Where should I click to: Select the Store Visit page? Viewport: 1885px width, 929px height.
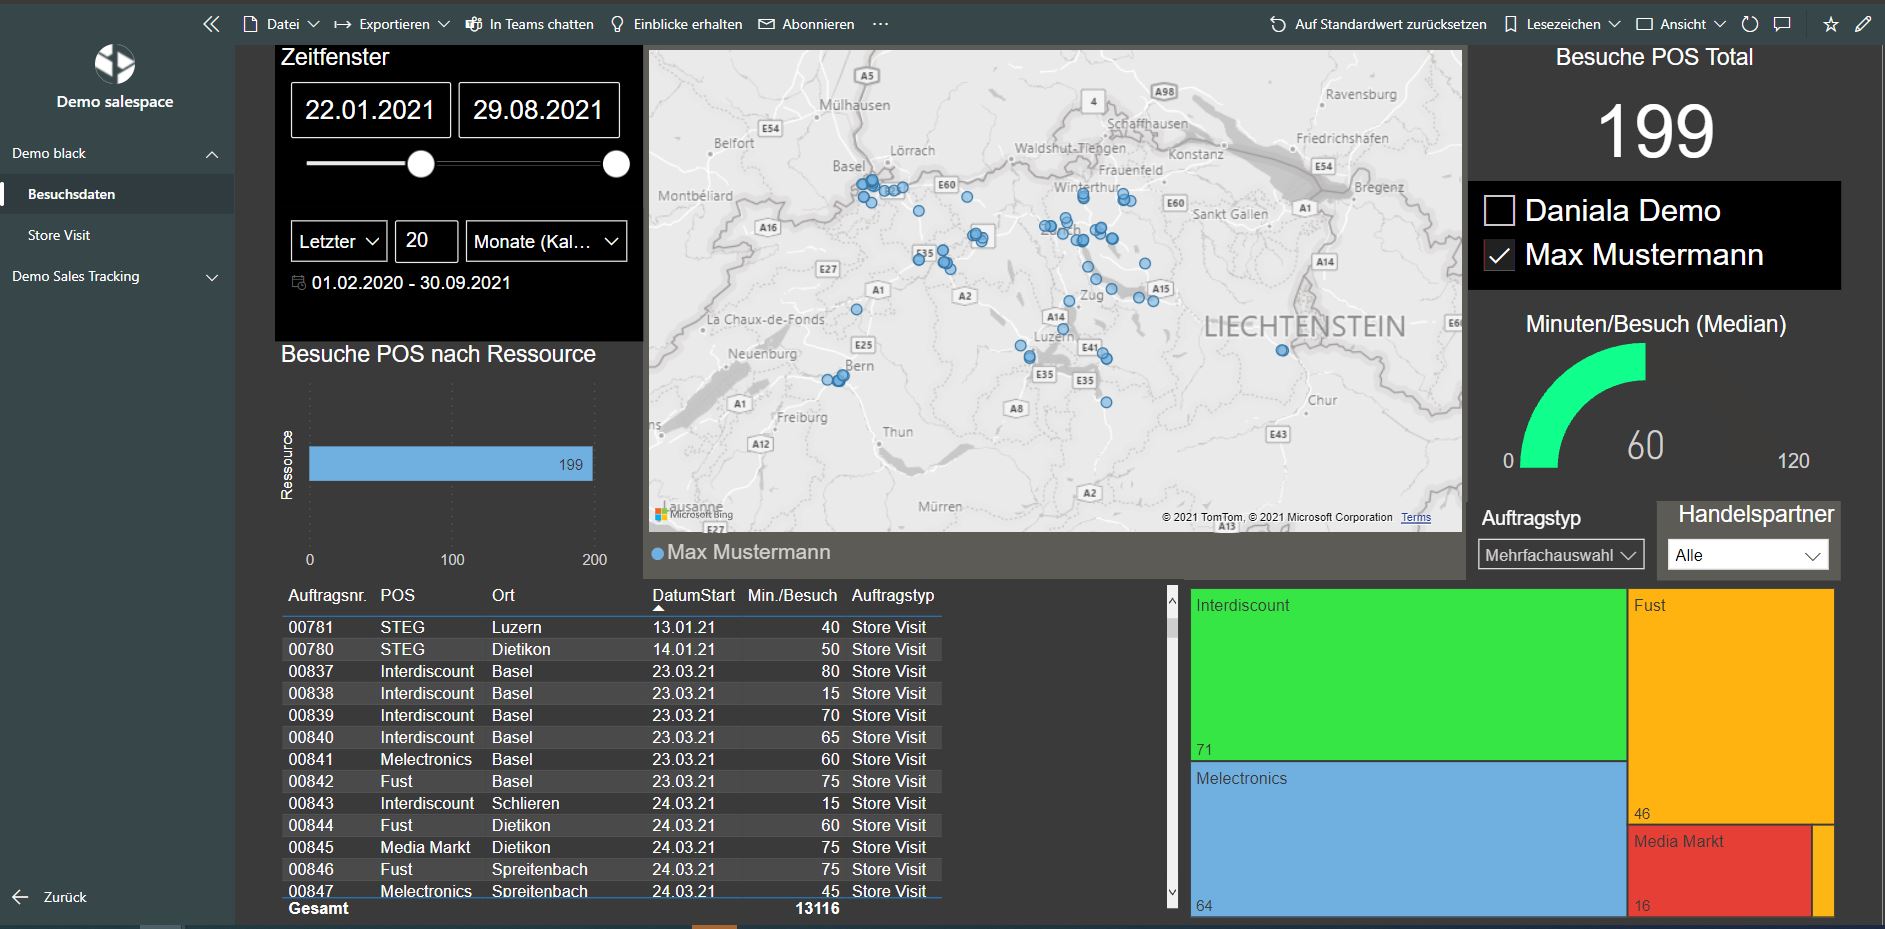pos(117,235)
